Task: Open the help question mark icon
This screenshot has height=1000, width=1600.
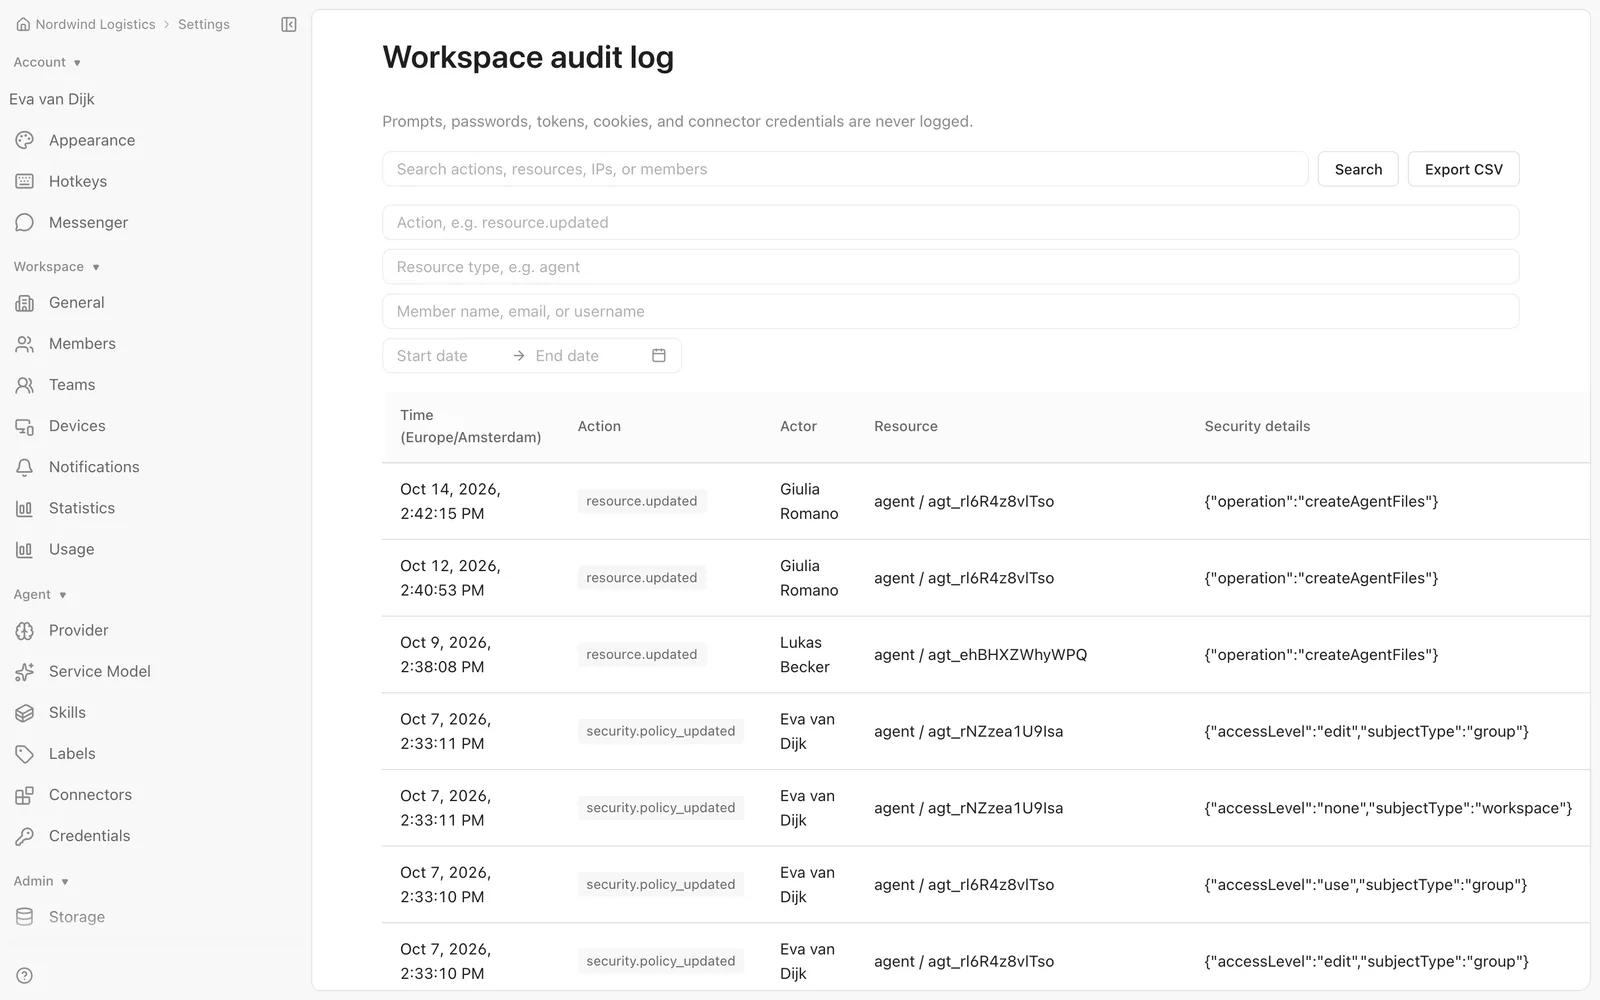Action: (x=25, y=975)
